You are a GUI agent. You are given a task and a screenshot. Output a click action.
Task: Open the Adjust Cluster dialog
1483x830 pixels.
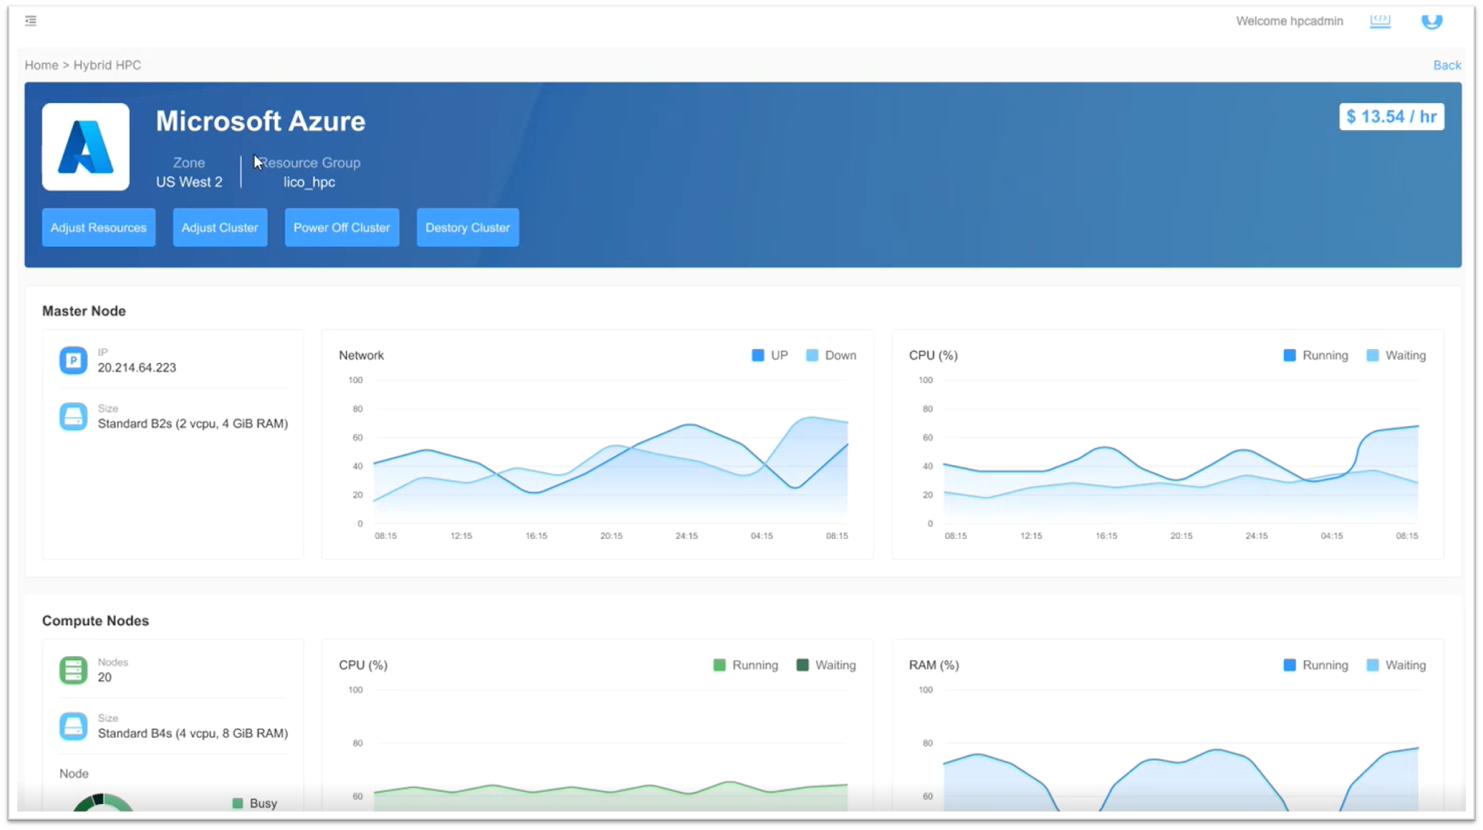pyautogui.click(x=220, y=227)
